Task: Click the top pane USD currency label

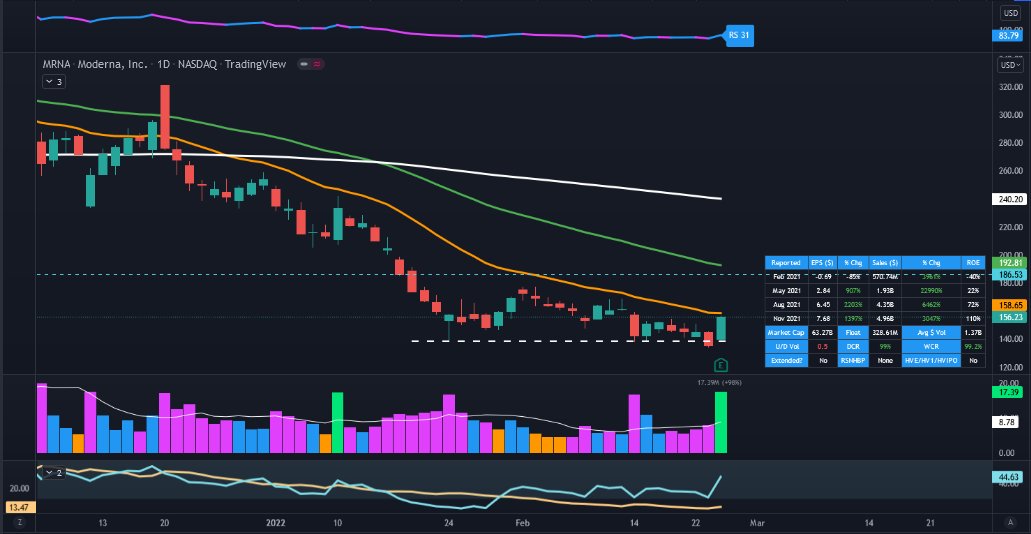Action: click(1009, 13)
